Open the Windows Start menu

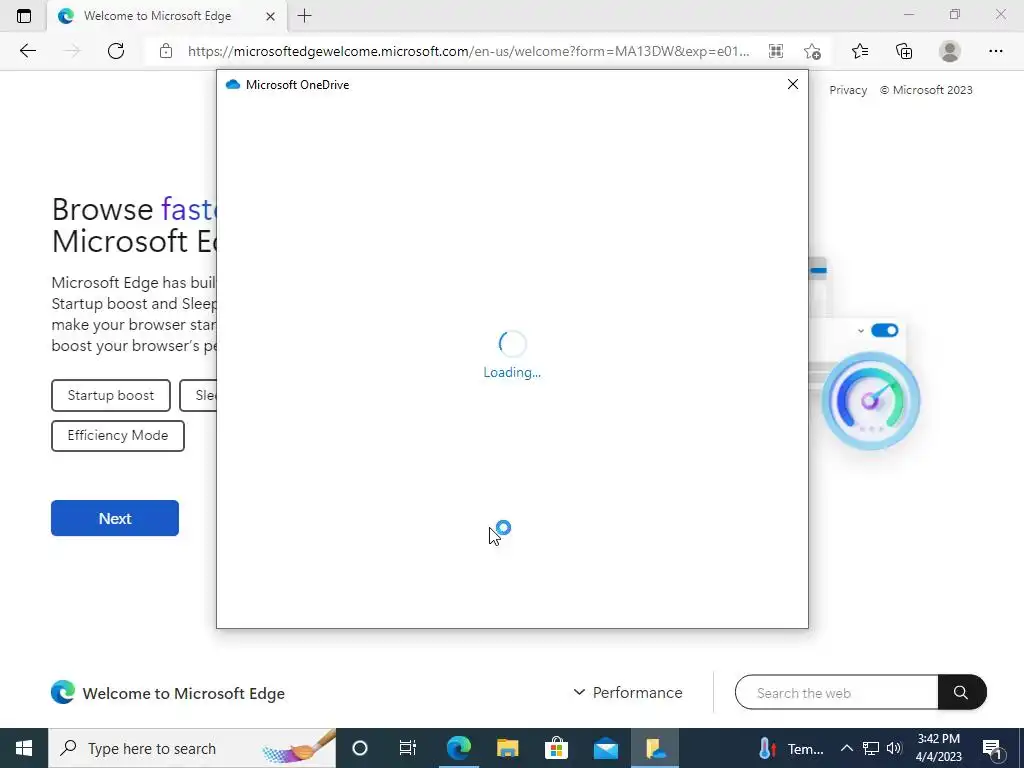24,748
